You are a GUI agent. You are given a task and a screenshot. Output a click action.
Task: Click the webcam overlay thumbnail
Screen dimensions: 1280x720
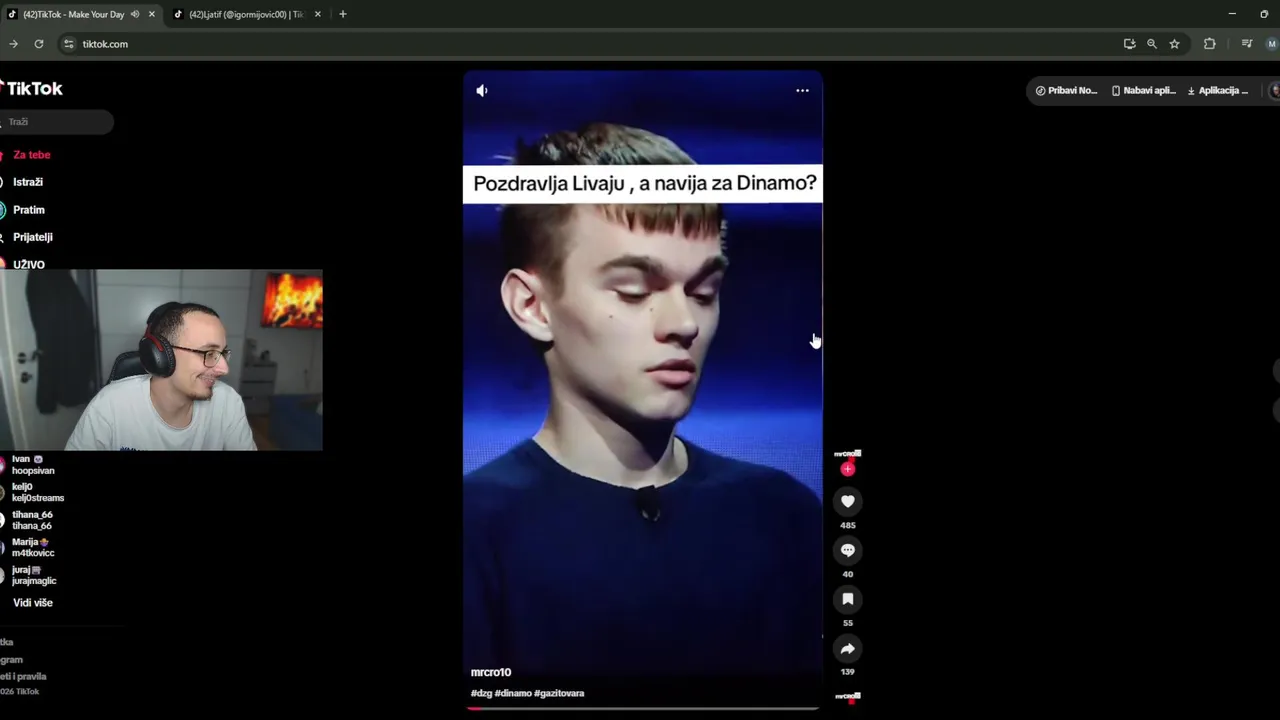pos(161,360)
